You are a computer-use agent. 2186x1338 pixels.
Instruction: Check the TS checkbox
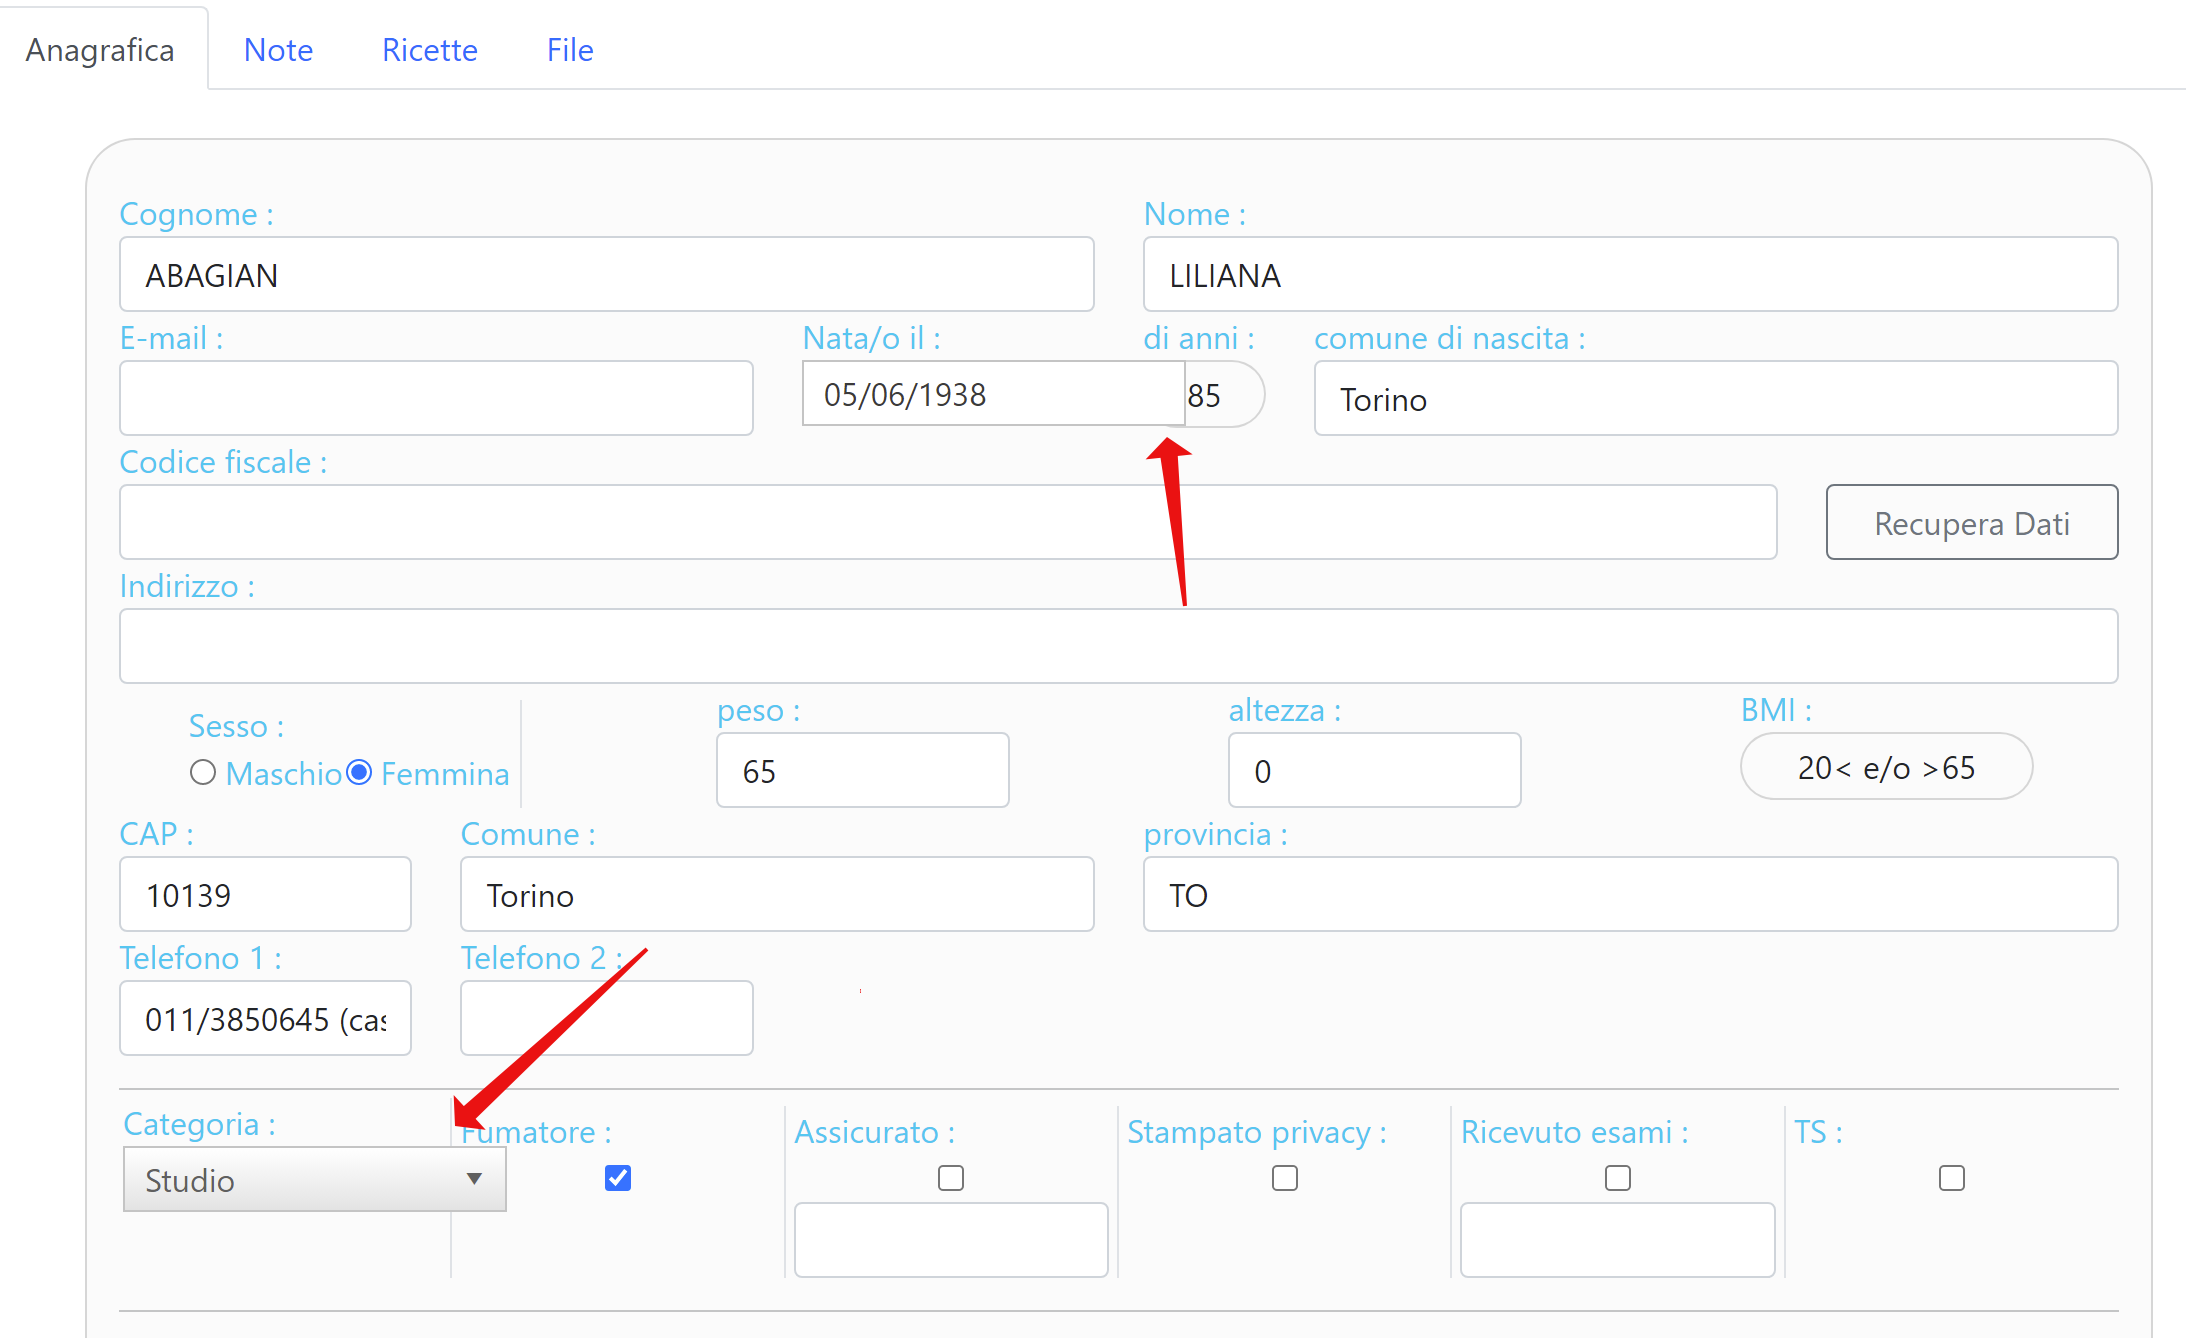pyautogui.click(x=1951, y=1178)
